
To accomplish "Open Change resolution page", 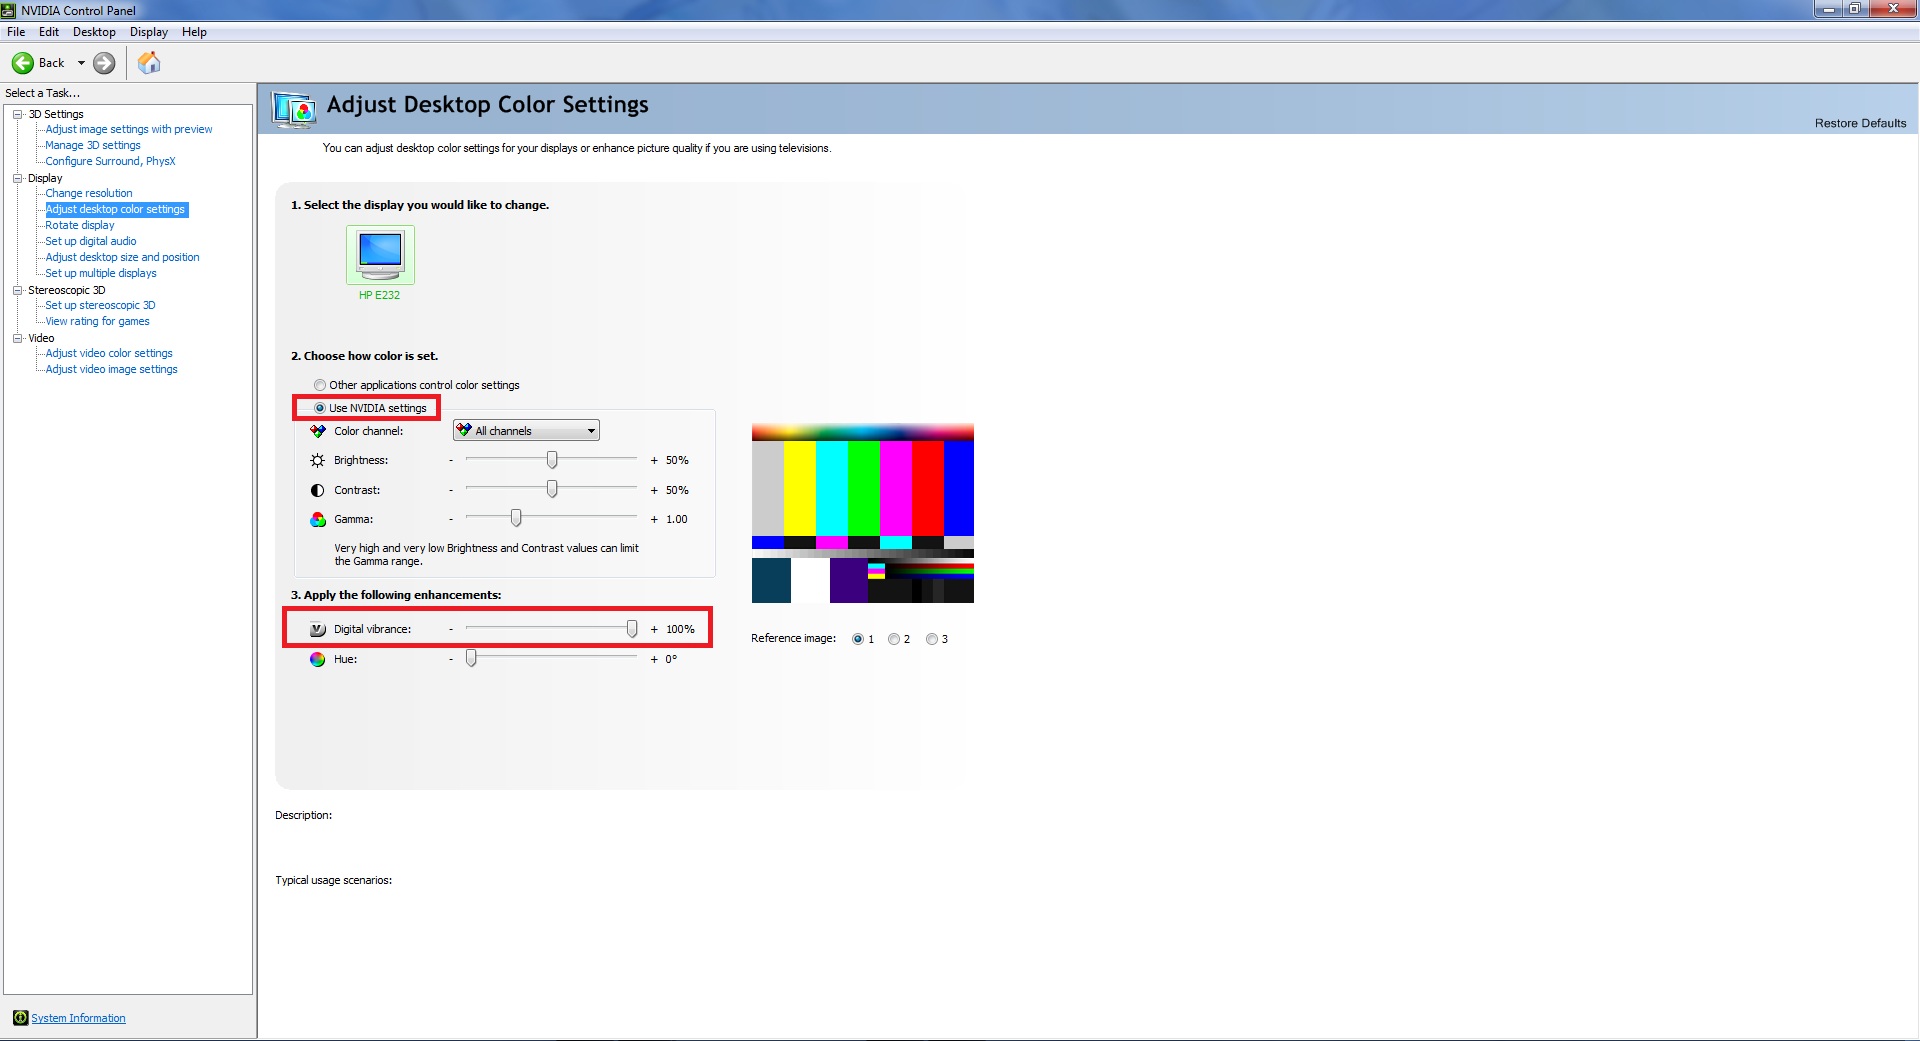I will pos(89,193).
